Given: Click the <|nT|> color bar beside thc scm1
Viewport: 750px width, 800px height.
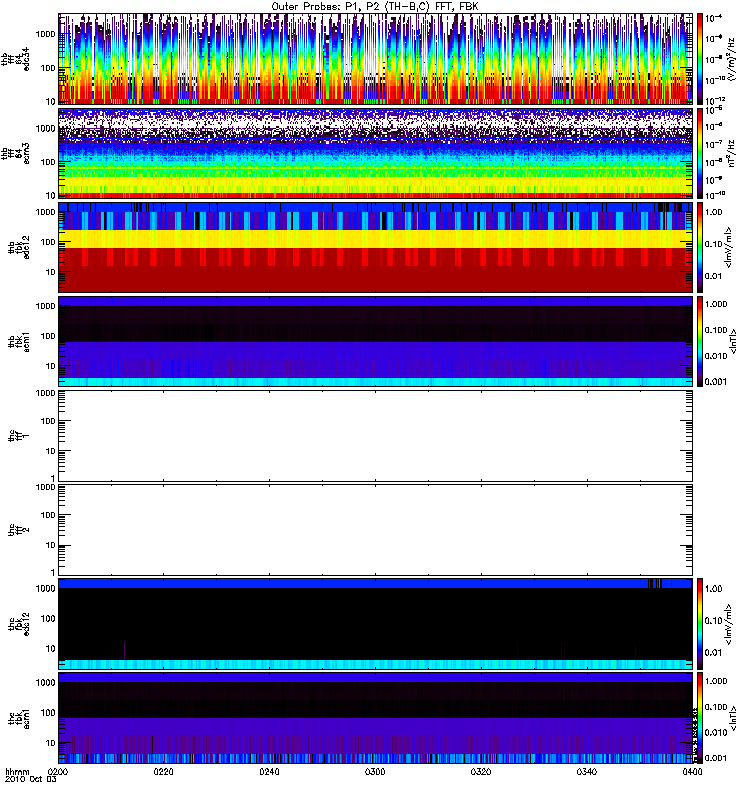Looking at the screenshot, I should (x=700, y=718).
